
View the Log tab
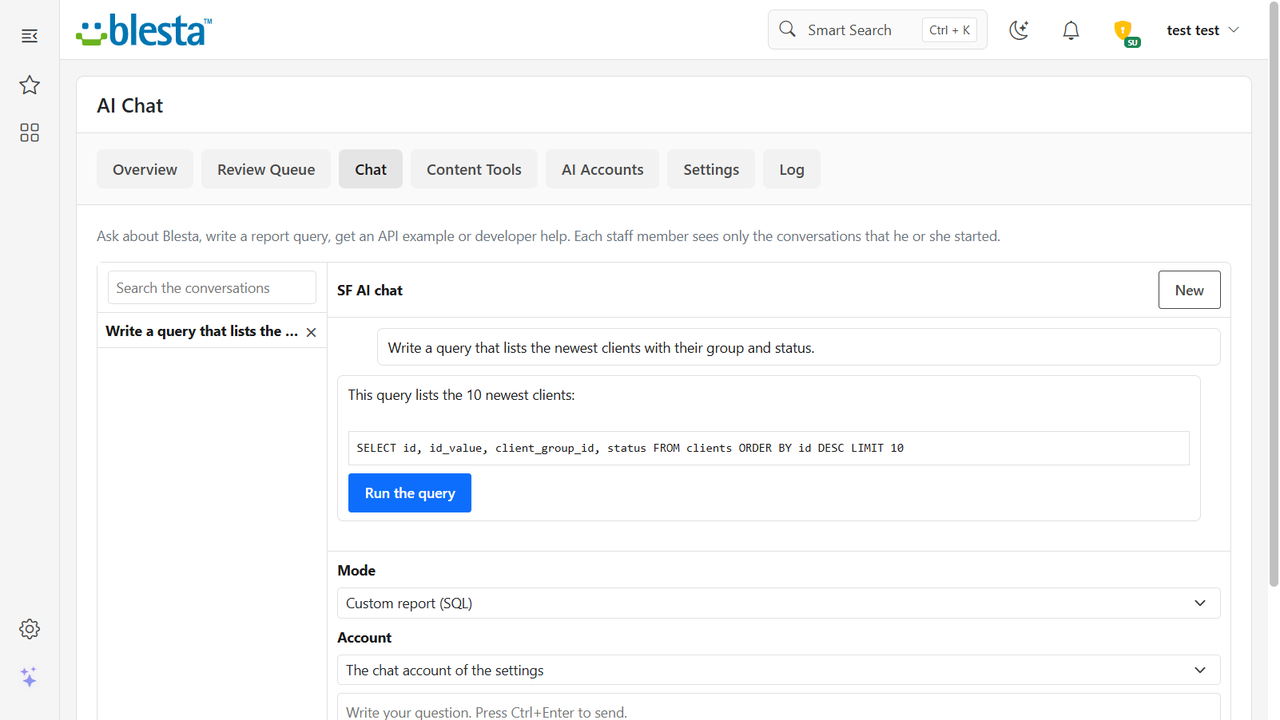coord(792,169)
